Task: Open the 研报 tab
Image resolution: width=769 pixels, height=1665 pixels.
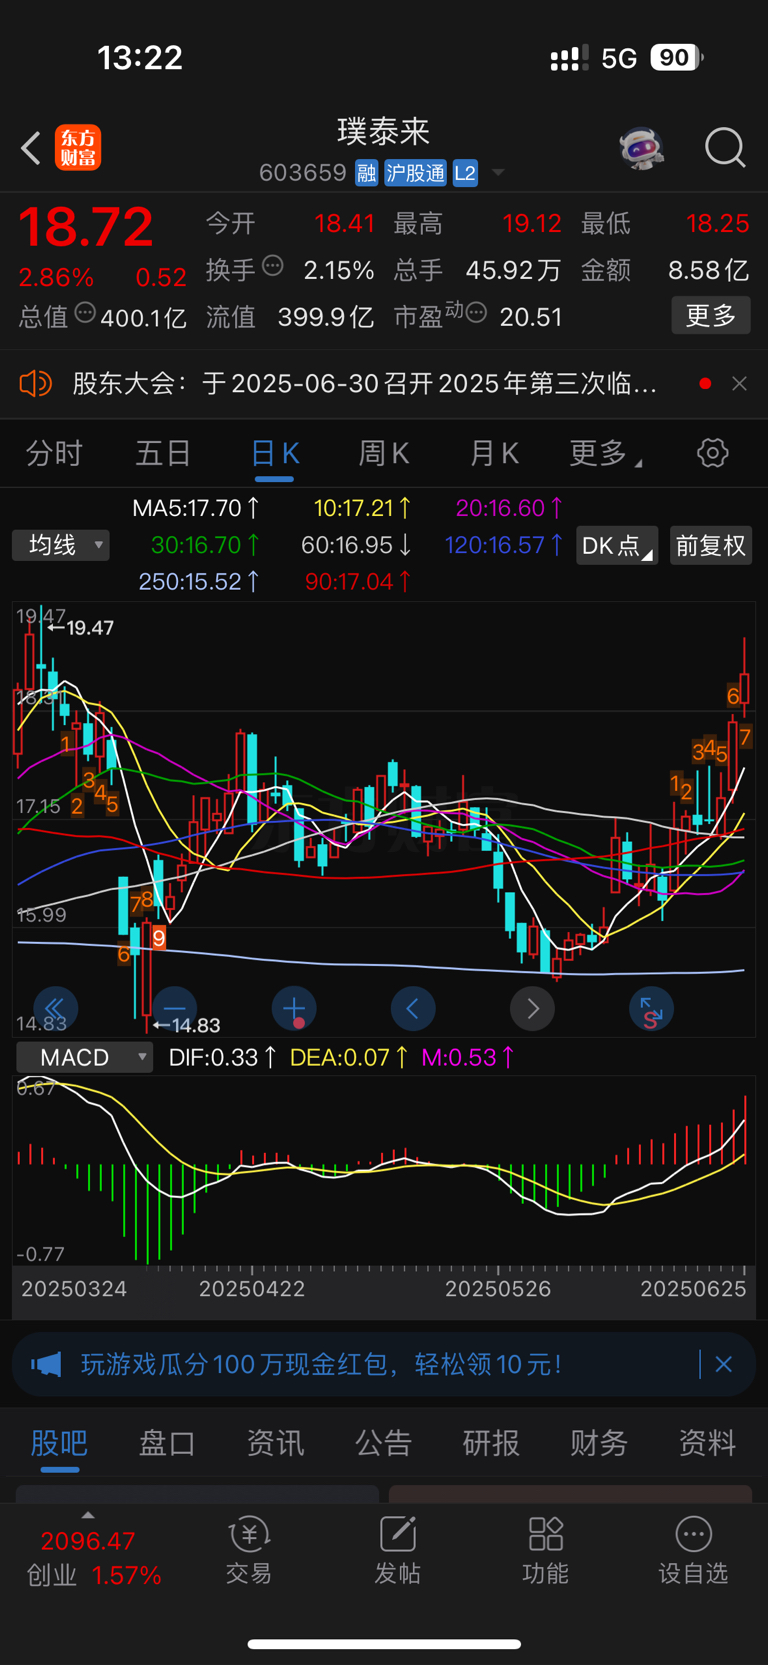Action: (x=491, y=1443)
